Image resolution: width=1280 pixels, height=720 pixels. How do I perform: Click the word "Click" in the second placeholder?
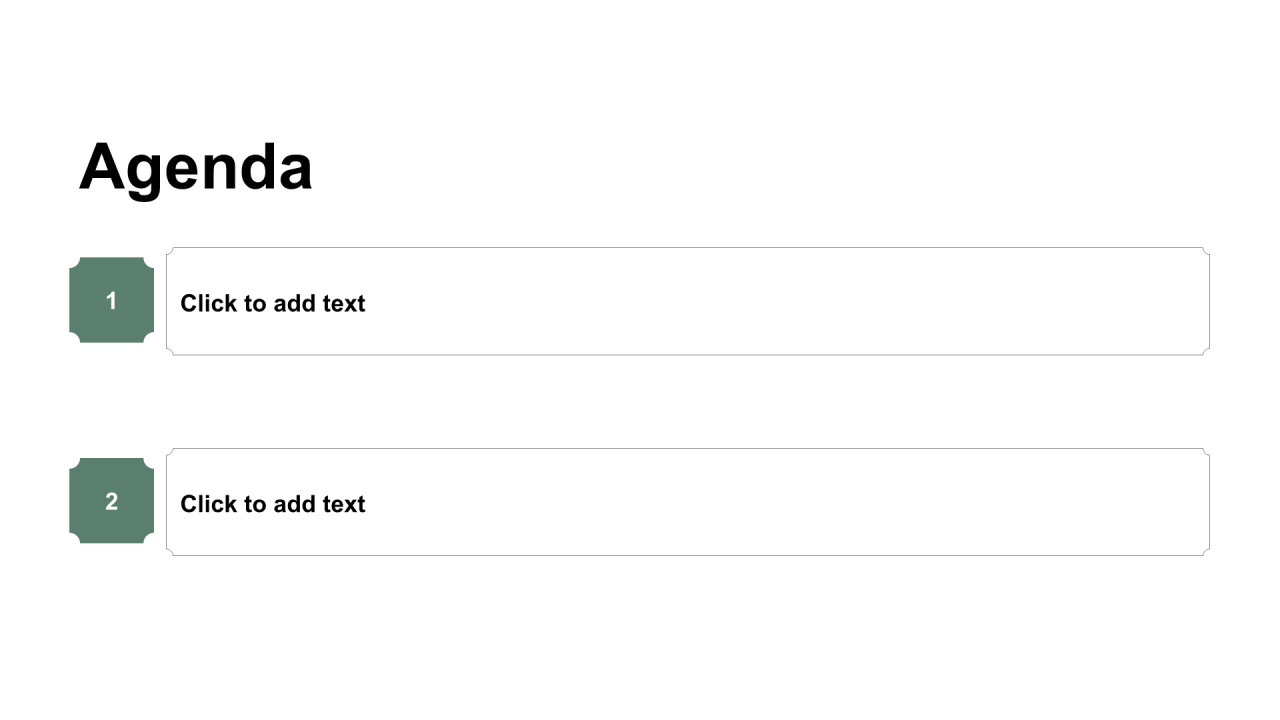[x=207, y=504]
